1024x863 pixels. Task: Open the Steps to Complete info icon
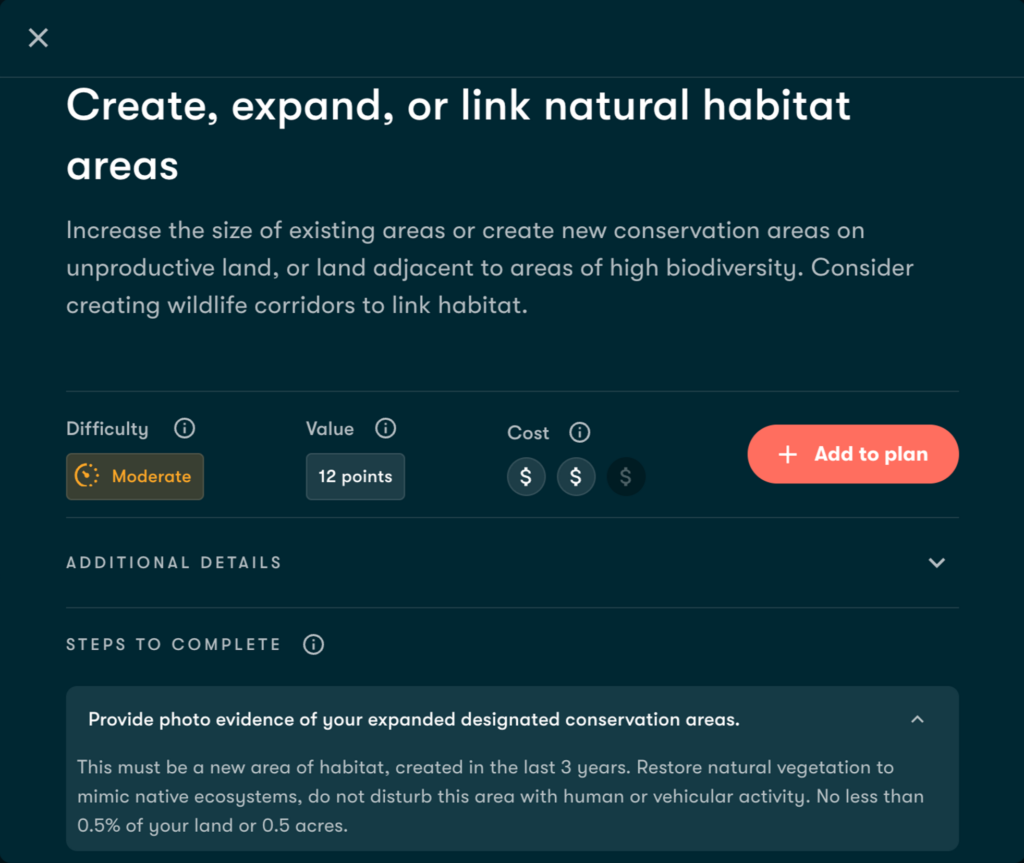point(313,644)
